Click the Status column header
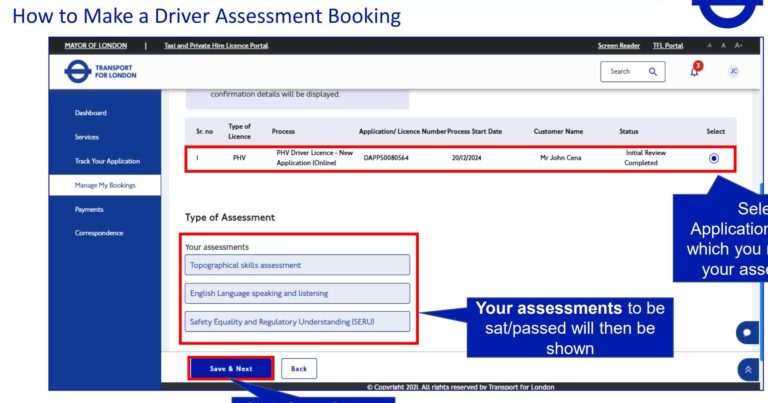The image size is (768, 403). point(628,131)
